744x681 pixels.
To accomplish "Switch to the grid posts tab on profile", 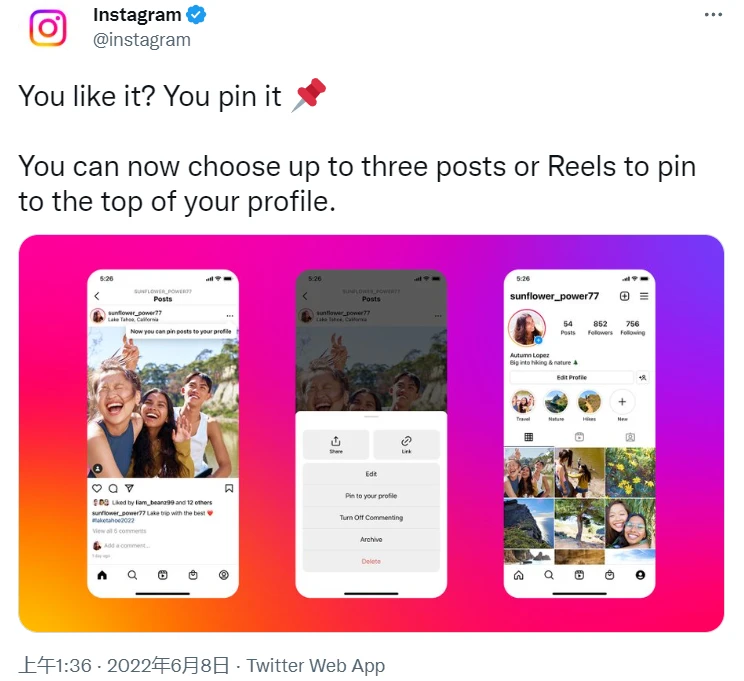I will [529, 437].
